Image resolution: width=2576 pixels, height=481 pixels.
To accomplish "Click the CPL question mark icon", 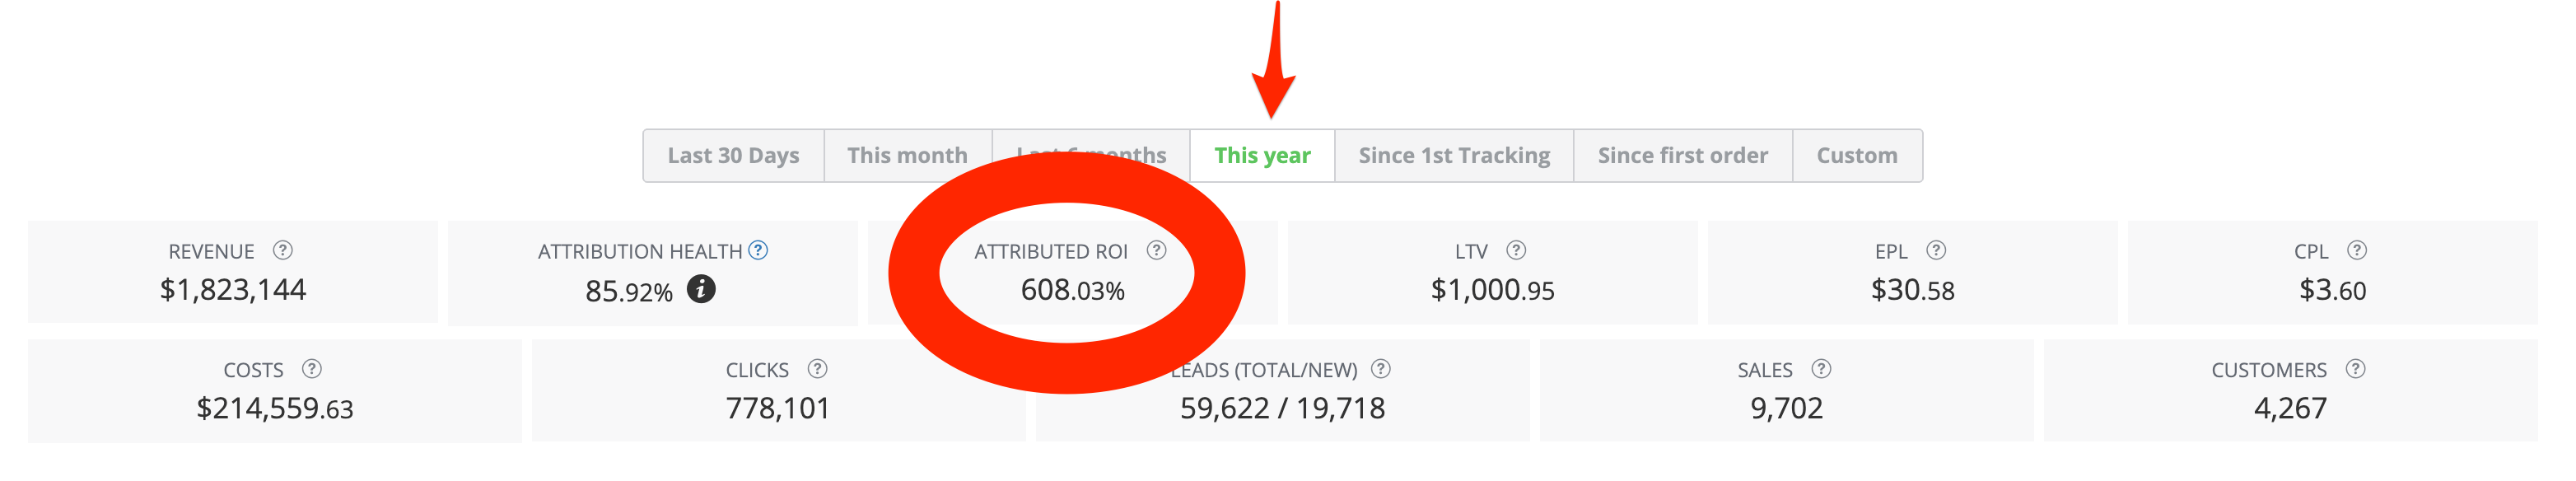I will click(x=2357, y=250).
